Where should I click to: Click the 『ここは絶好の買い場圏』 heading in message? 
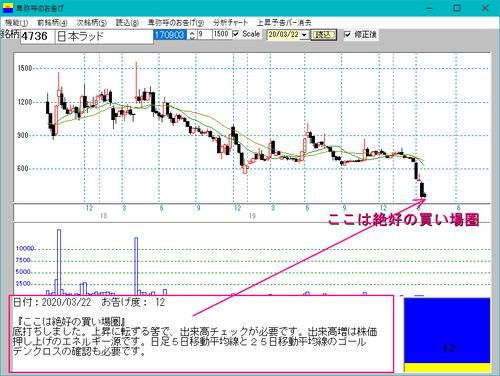71,321
